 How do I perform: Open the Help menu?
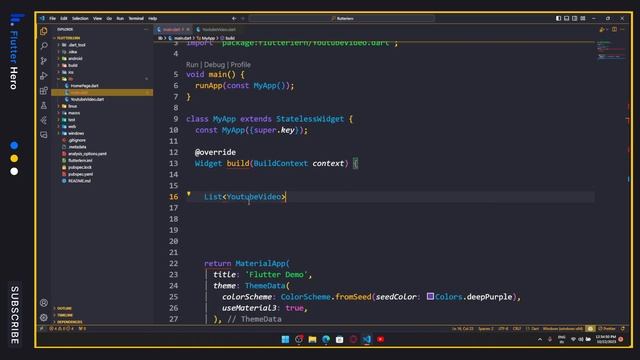(153, 18)
